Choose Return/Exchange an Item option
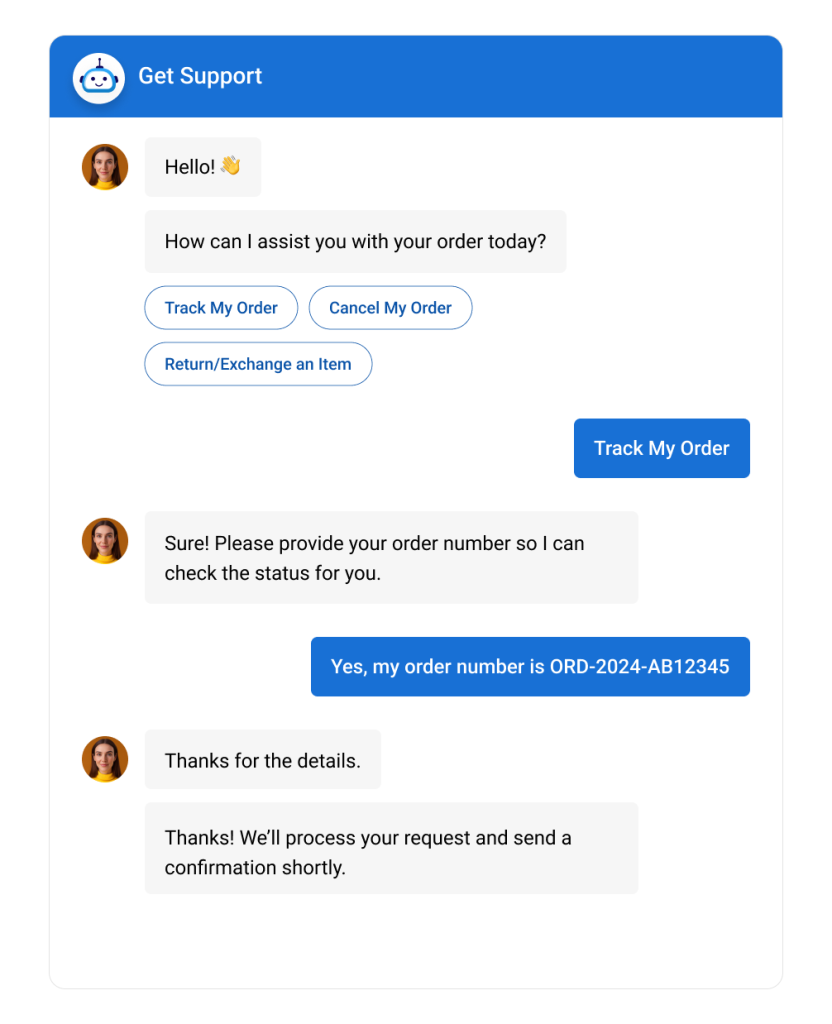The height and width of the screenshot is (1024, 832). coord(258,364)
